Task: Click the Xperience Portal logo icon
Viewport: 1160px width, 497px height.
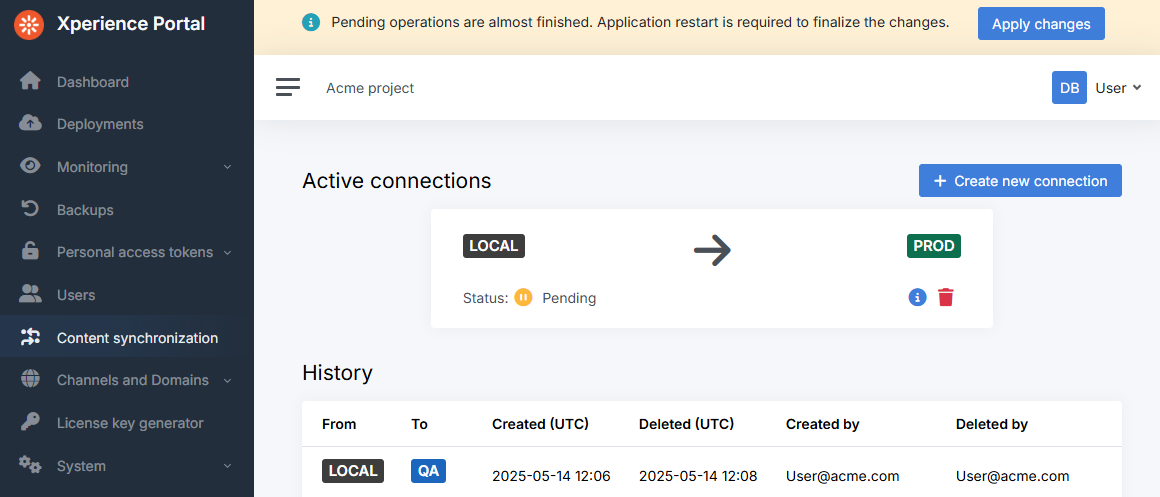Action: [x=29, y=24]
